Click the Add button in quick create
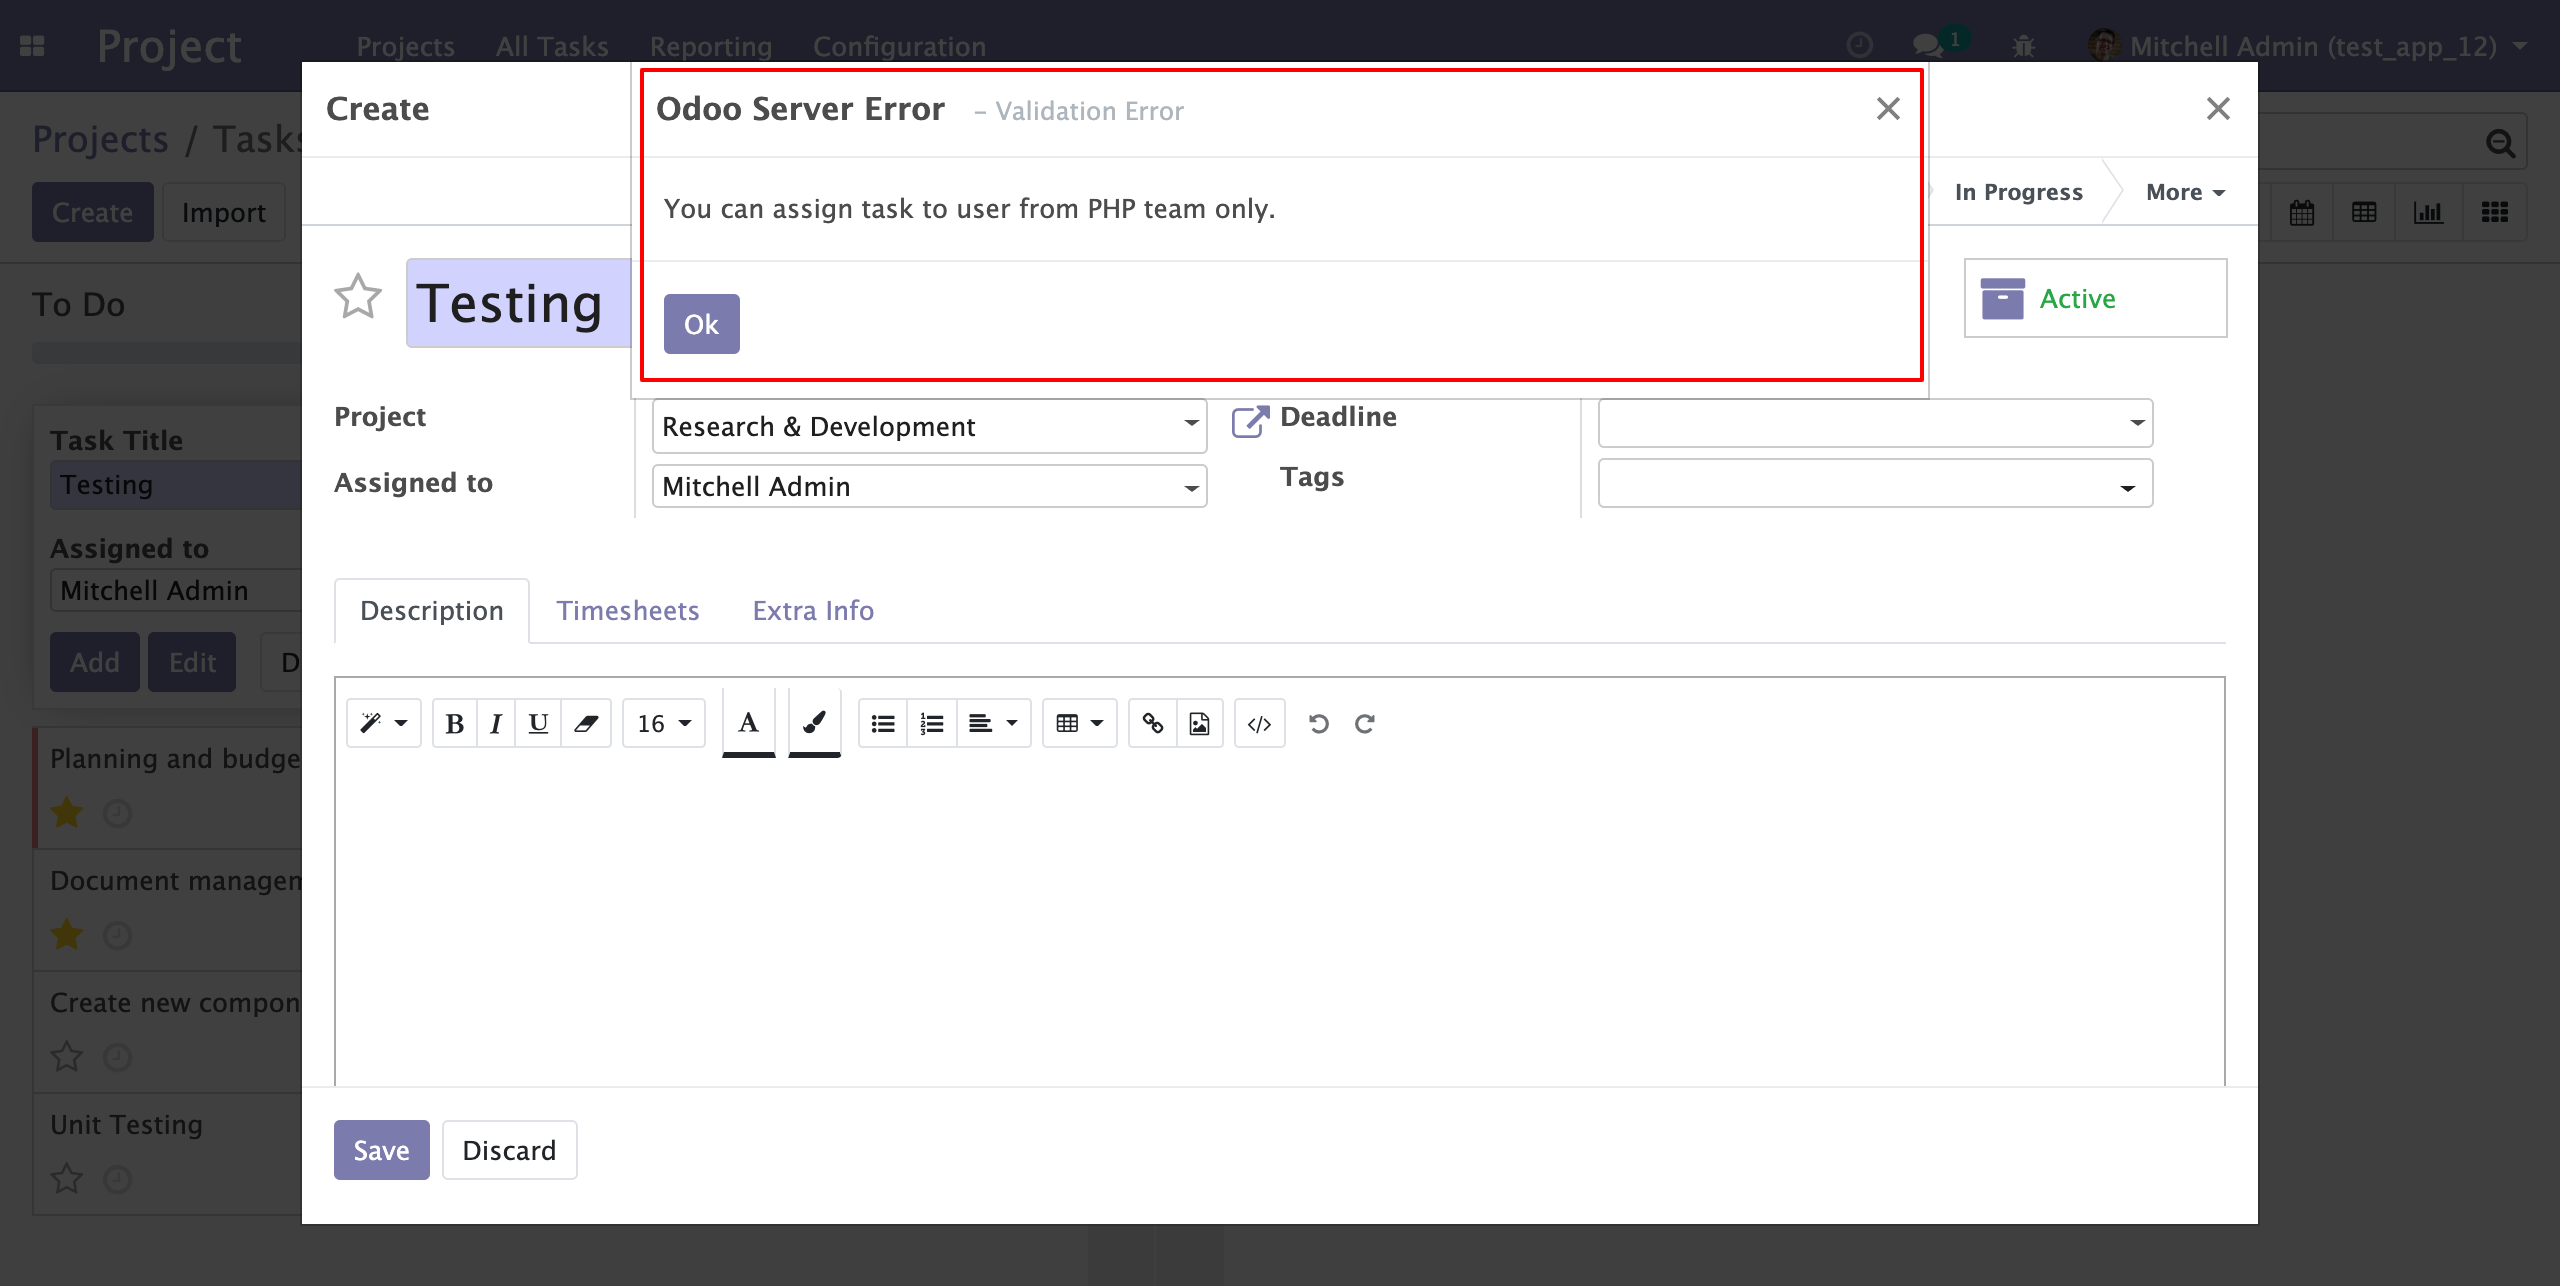 (x=95, y=662)
